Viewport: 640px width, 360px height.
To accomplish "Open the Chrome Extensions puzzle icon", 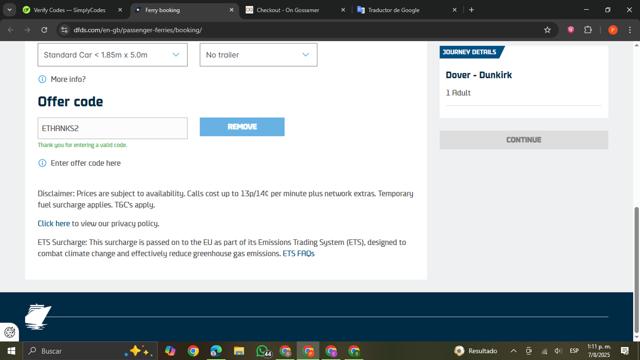I will click(x=588, y=30).
